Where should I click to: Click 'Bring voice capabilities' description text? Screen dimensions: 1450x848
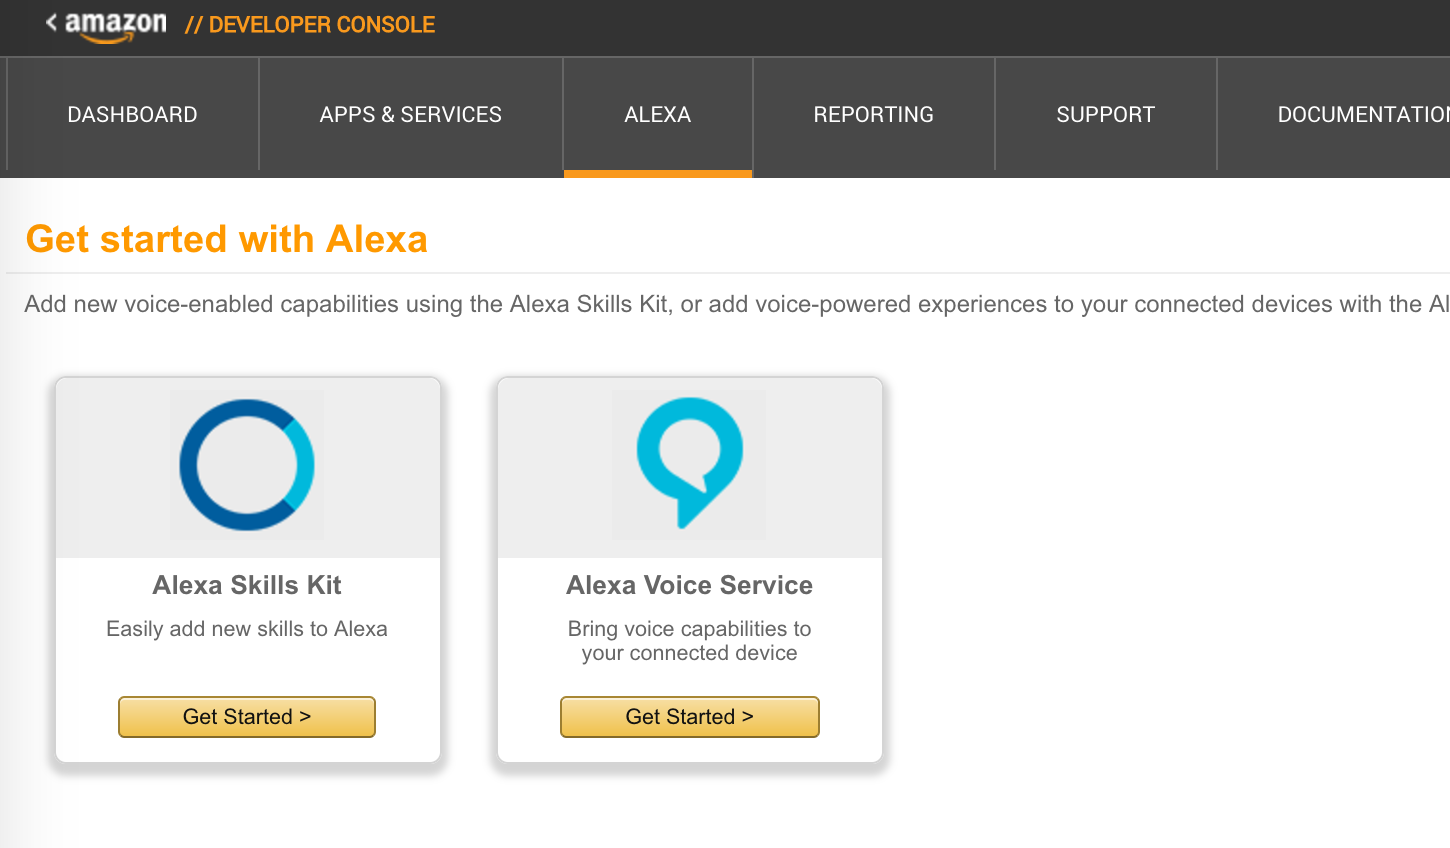click(x=690, y=641)
